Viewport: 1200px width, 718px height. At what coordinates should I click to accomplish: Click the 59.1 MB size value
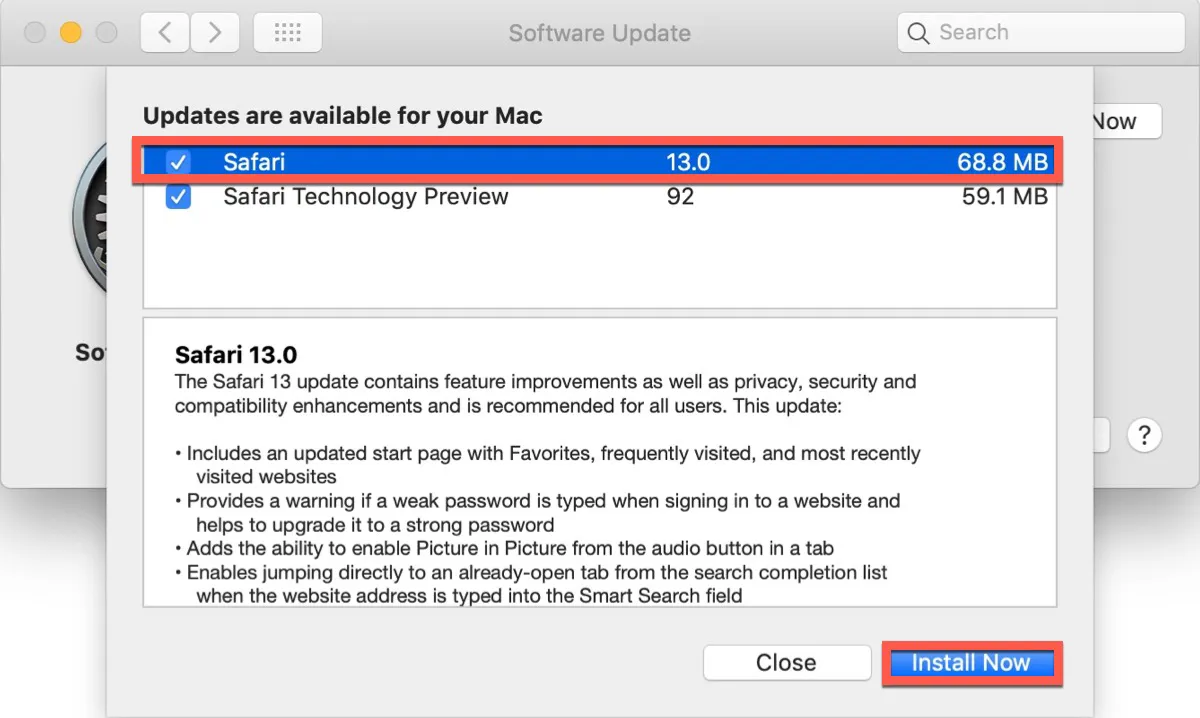pyautogui.click(x=1004, y=197)
